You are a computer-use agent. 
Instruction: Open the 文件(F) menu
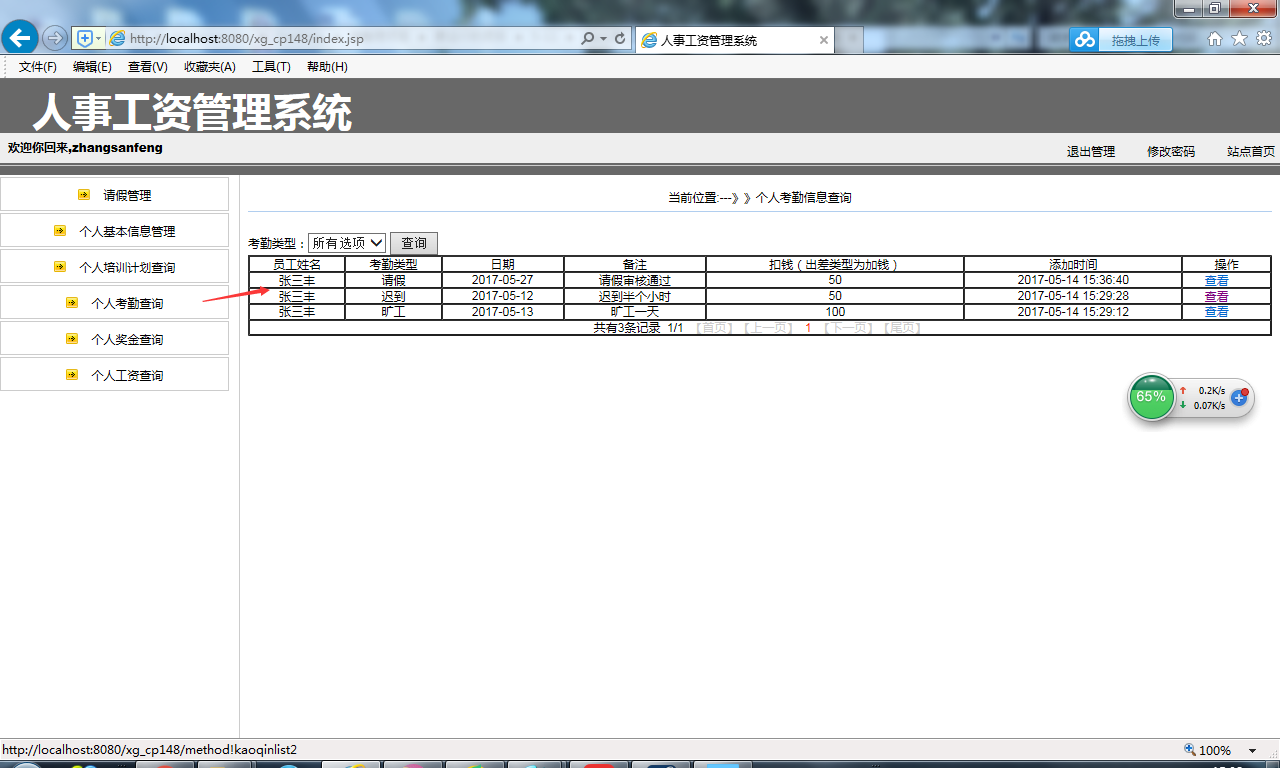coord(38,67)
